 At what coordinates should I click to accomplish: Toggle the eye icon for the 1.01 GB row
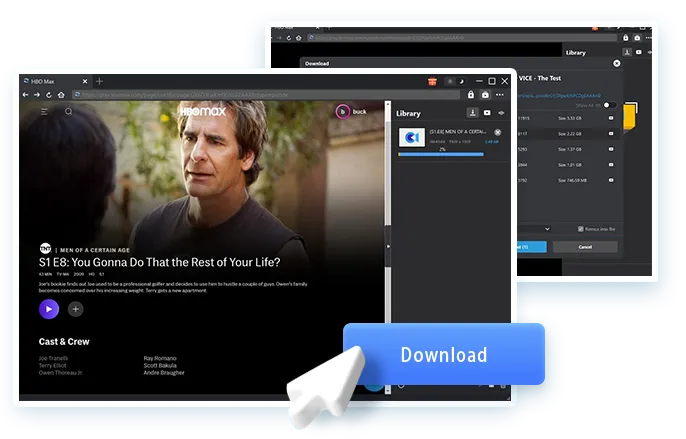(x=611, y=165)
